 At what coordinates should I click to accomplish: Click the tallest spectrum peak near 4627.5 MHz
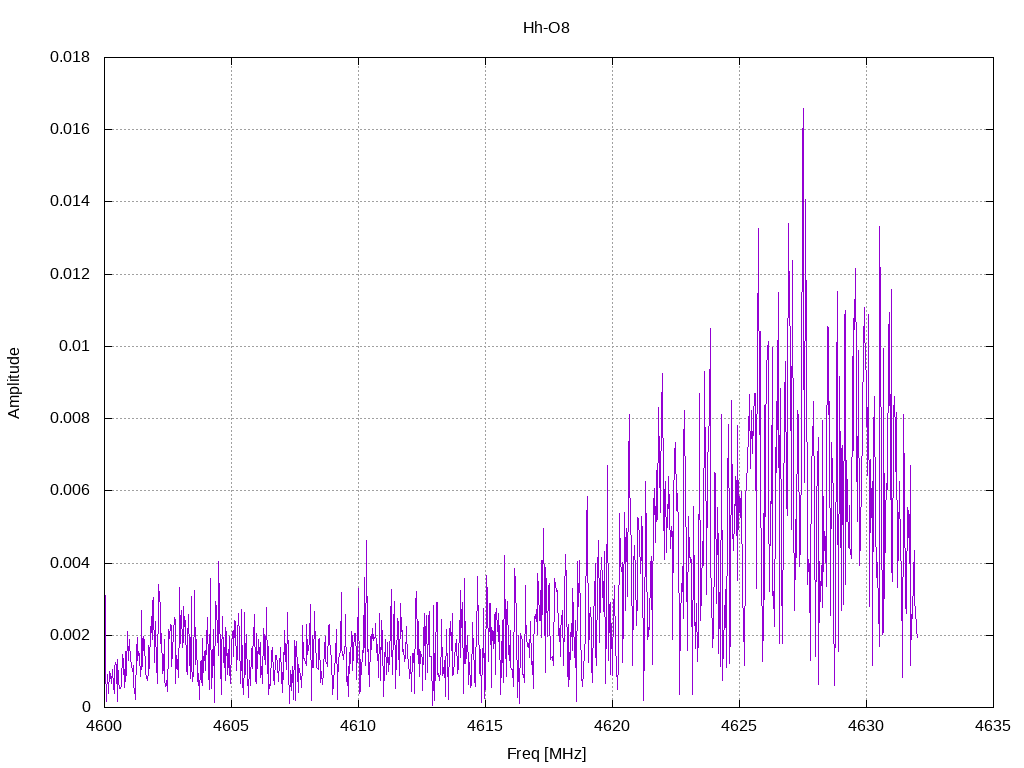803,111
